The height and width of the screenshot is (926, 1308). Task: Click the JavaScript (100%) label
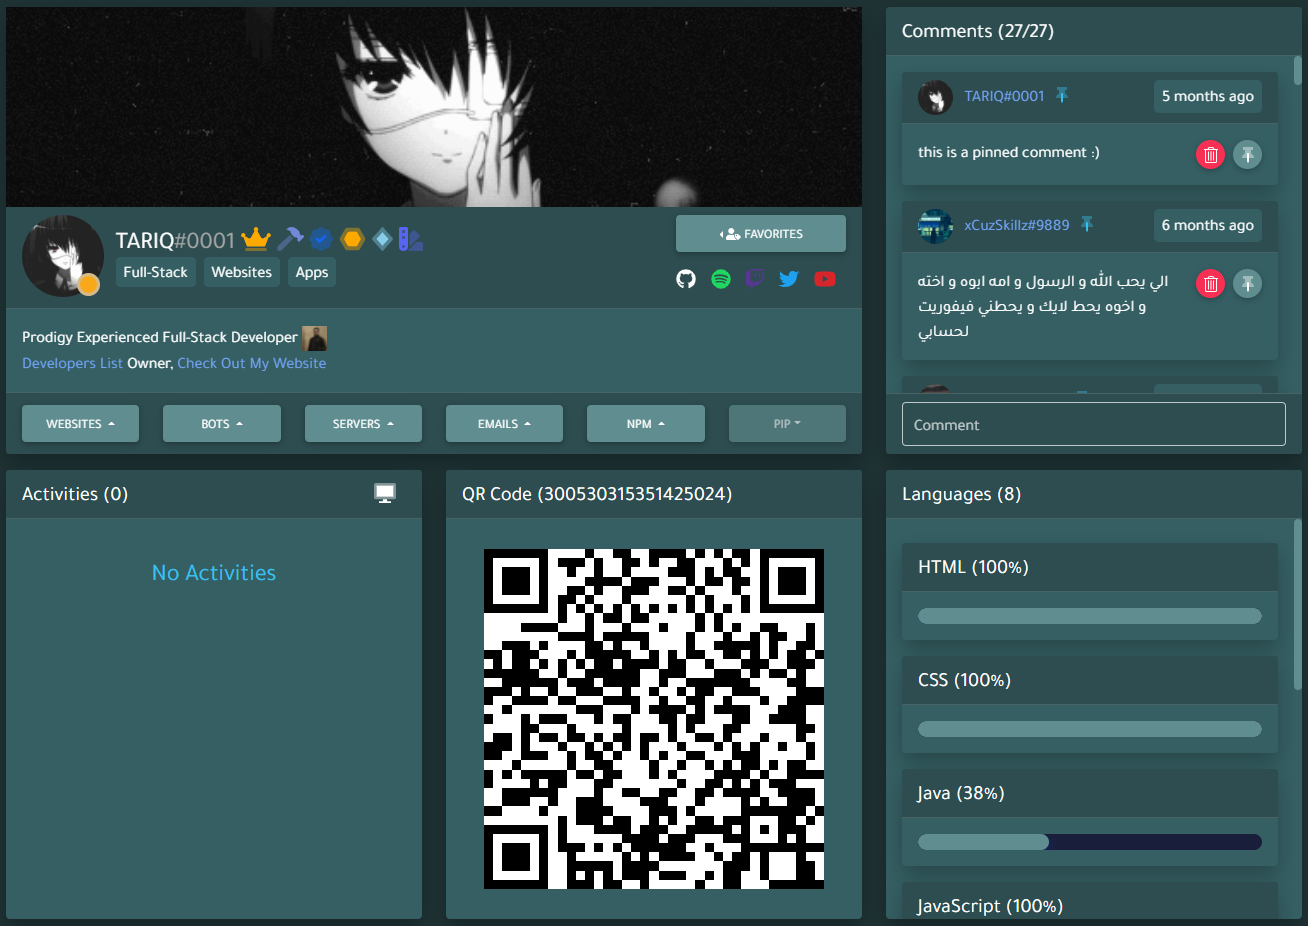(990, 906)
